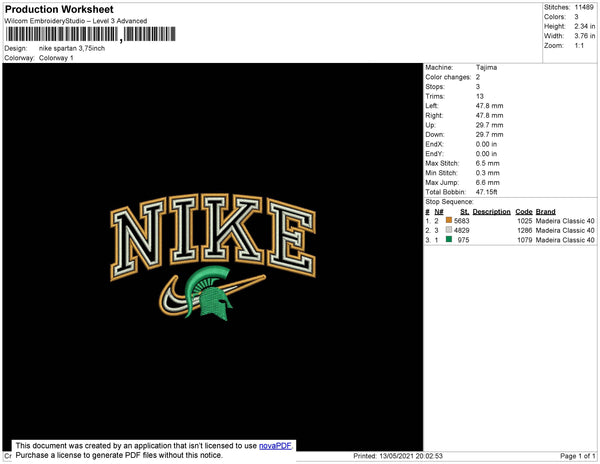Click the 'Colorway 1' value
The image size is (600, 464).
point(56,58)
